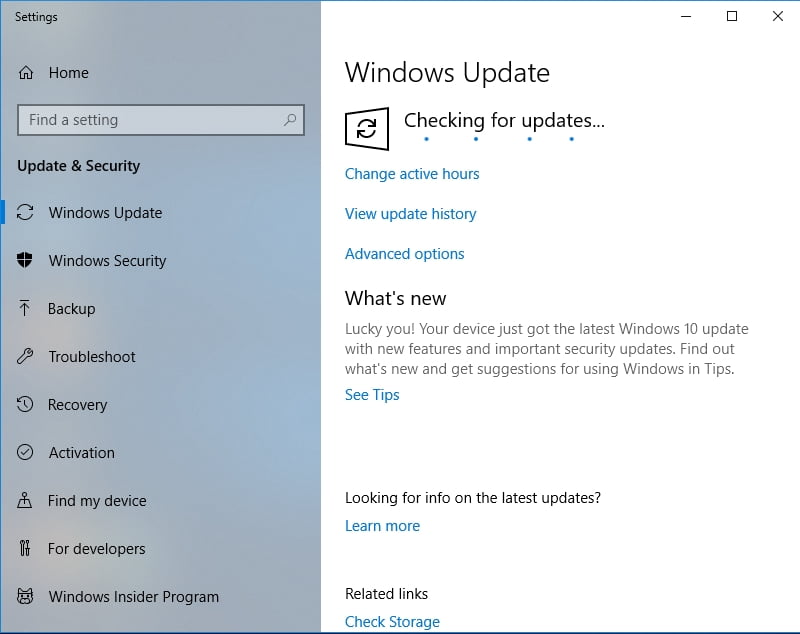Click the Find my device person icon
The image size is (800, 634).
[24, 500]
